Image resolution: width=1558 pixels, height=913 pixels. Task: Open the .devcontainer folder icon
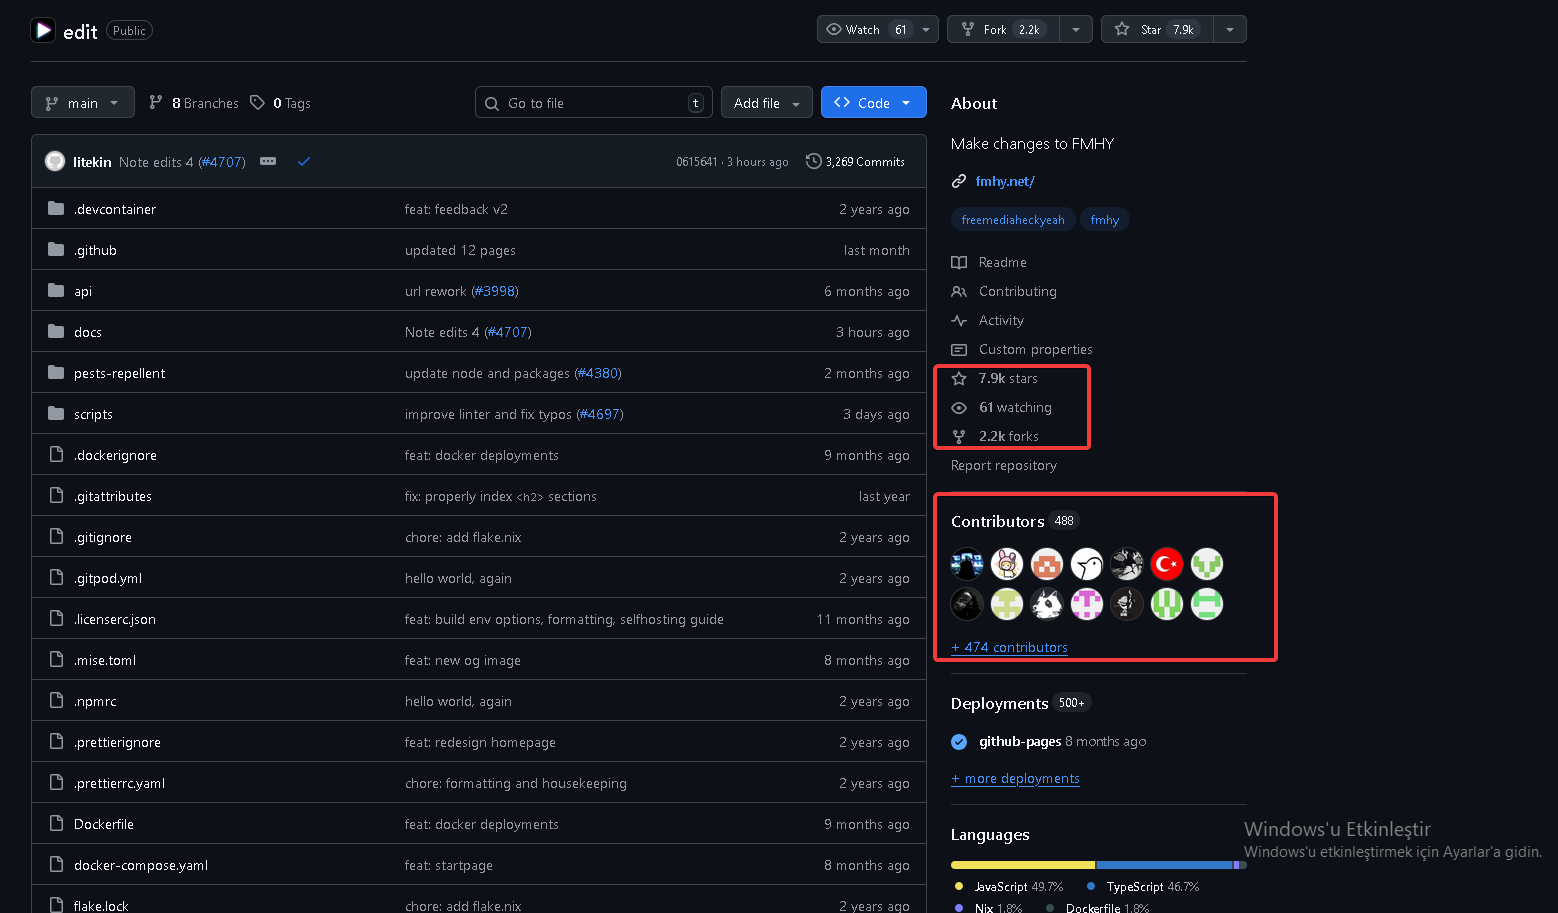click(x=56, y=209)
